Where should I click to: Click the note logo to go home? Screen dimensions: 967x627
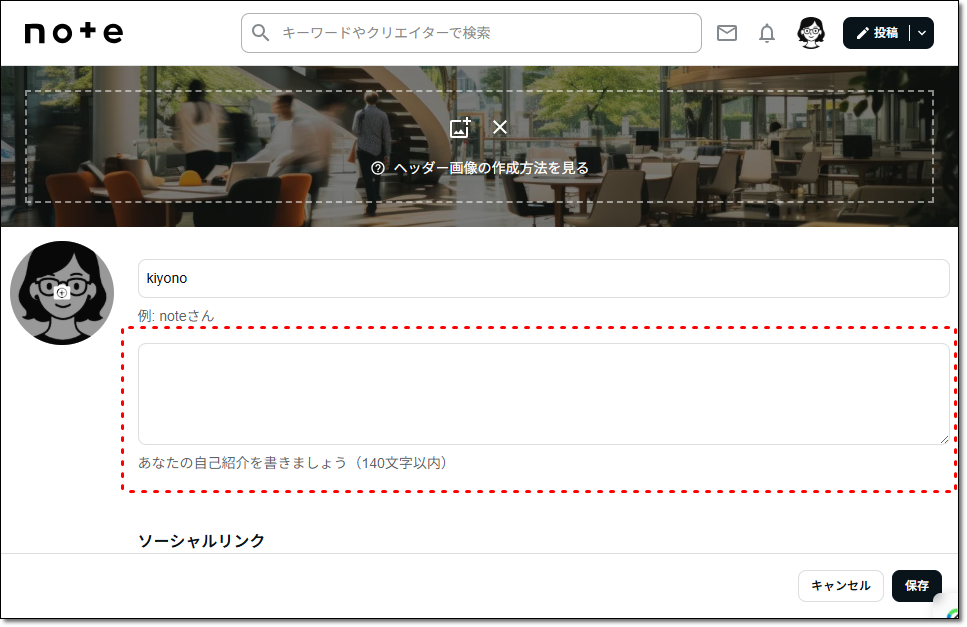(72, 32)
